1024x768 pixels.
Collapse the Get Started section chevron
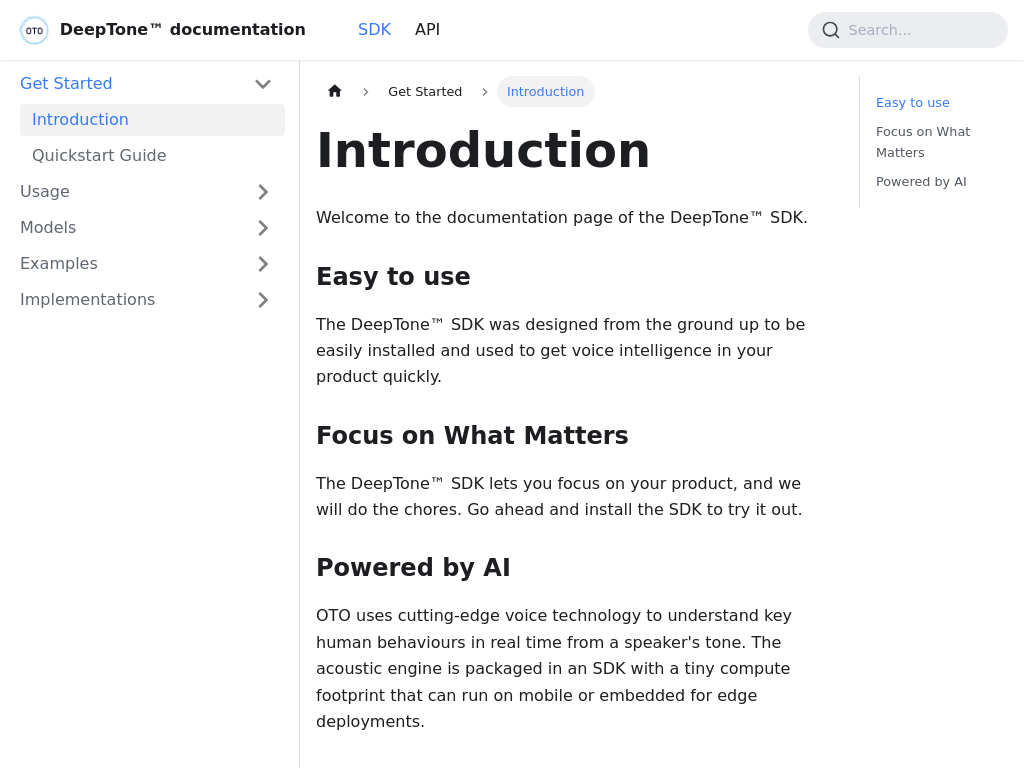click(263, 84)
